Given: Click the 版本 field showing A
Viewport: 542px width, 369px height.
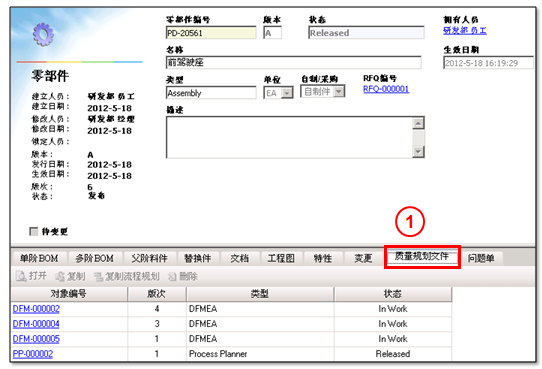Looking at the screenshot, I should pos(272,33).
